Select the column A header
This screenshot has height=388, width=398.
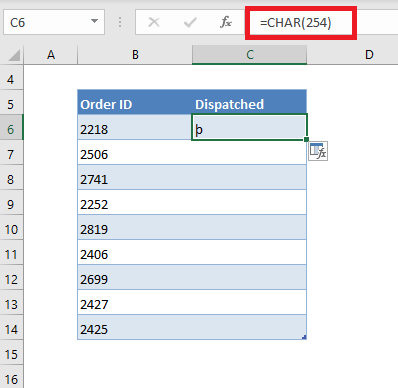click(51, 55)
